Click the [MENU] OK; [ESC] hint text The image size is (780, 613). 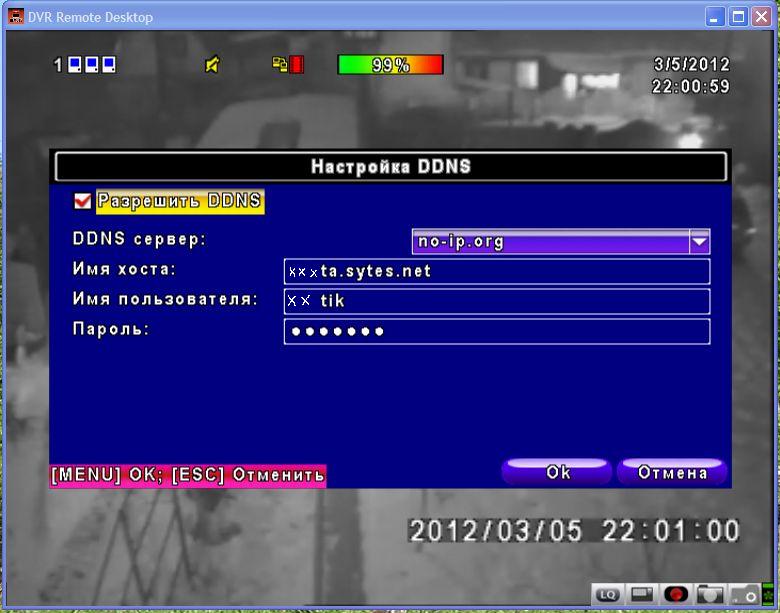coord(188,475)
